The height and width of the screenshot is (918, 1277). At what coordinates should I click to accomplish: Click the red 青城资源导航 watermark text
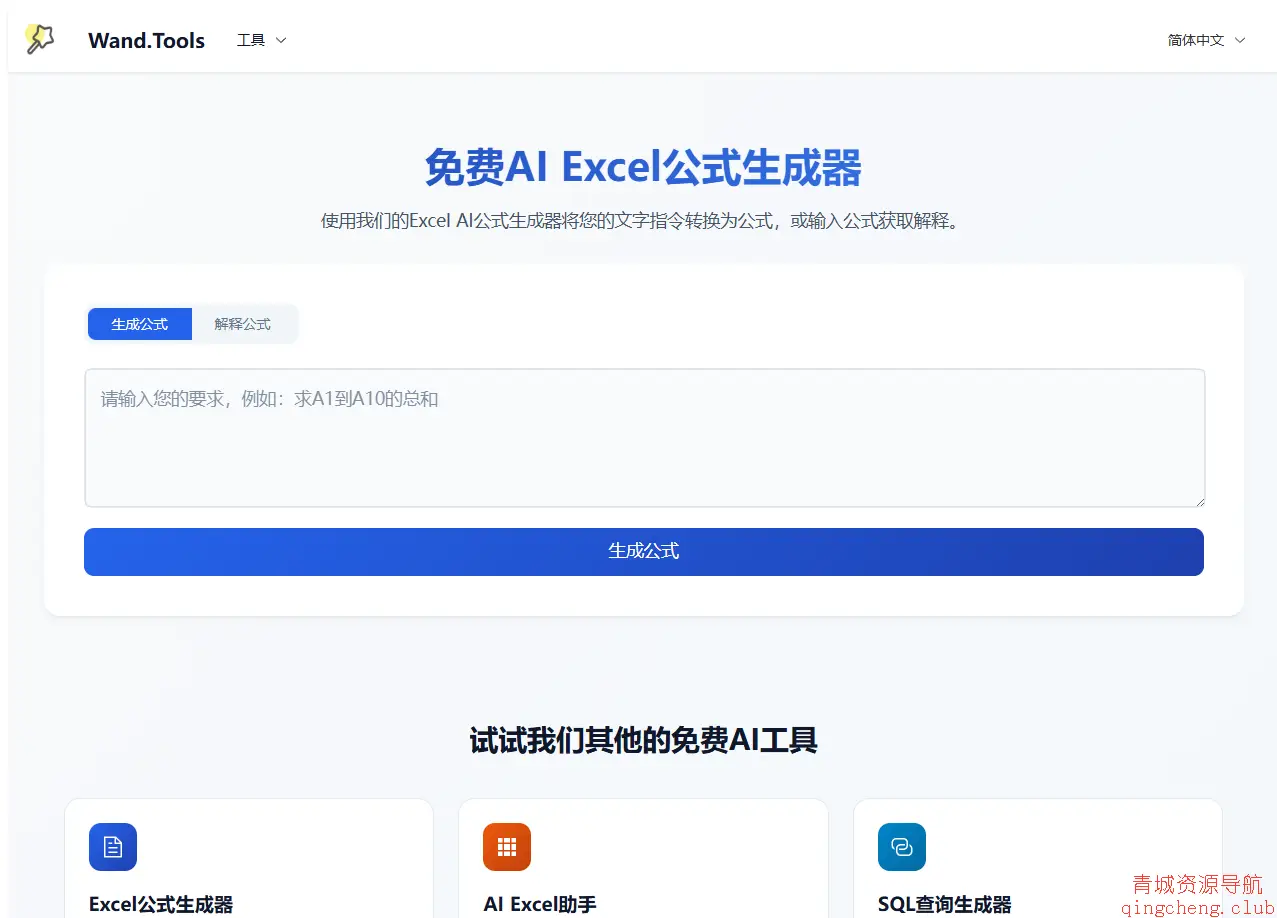pos(1197,884)
